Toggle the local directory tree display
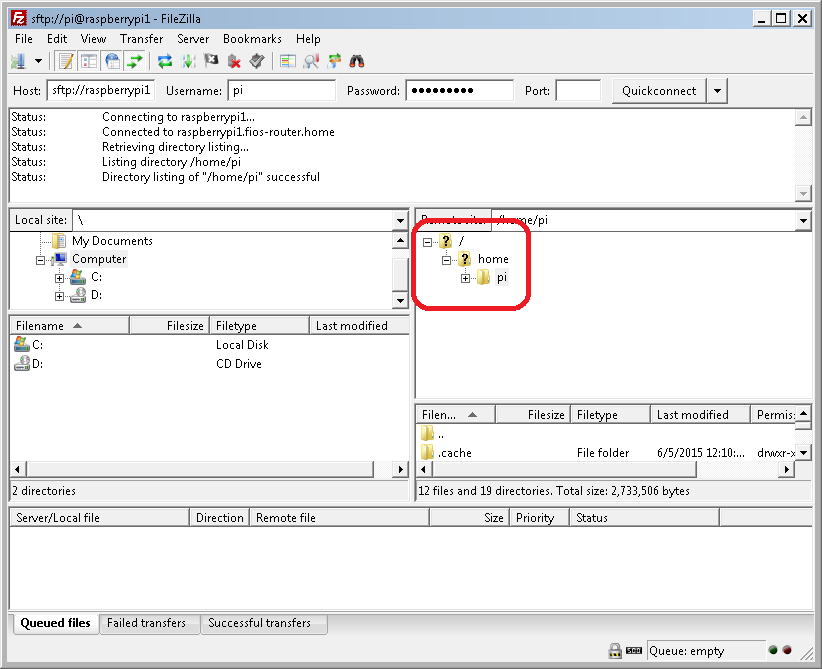 (89, 61)
